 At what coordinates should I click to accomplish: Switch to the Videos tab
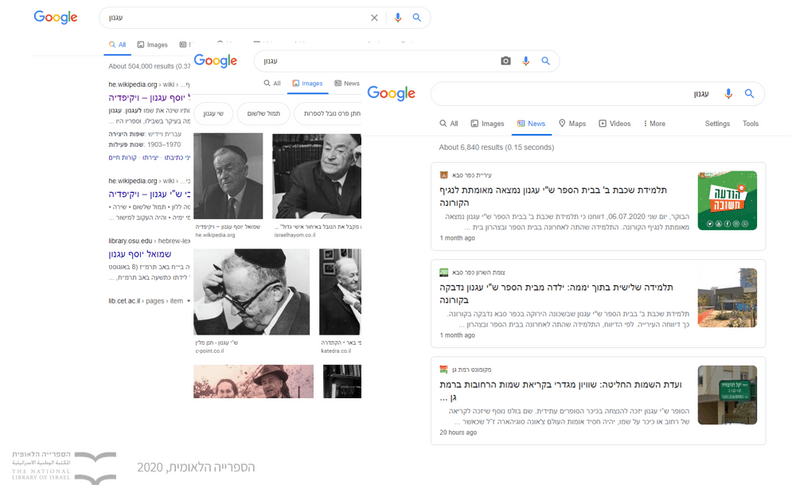[x=615, y=124]
